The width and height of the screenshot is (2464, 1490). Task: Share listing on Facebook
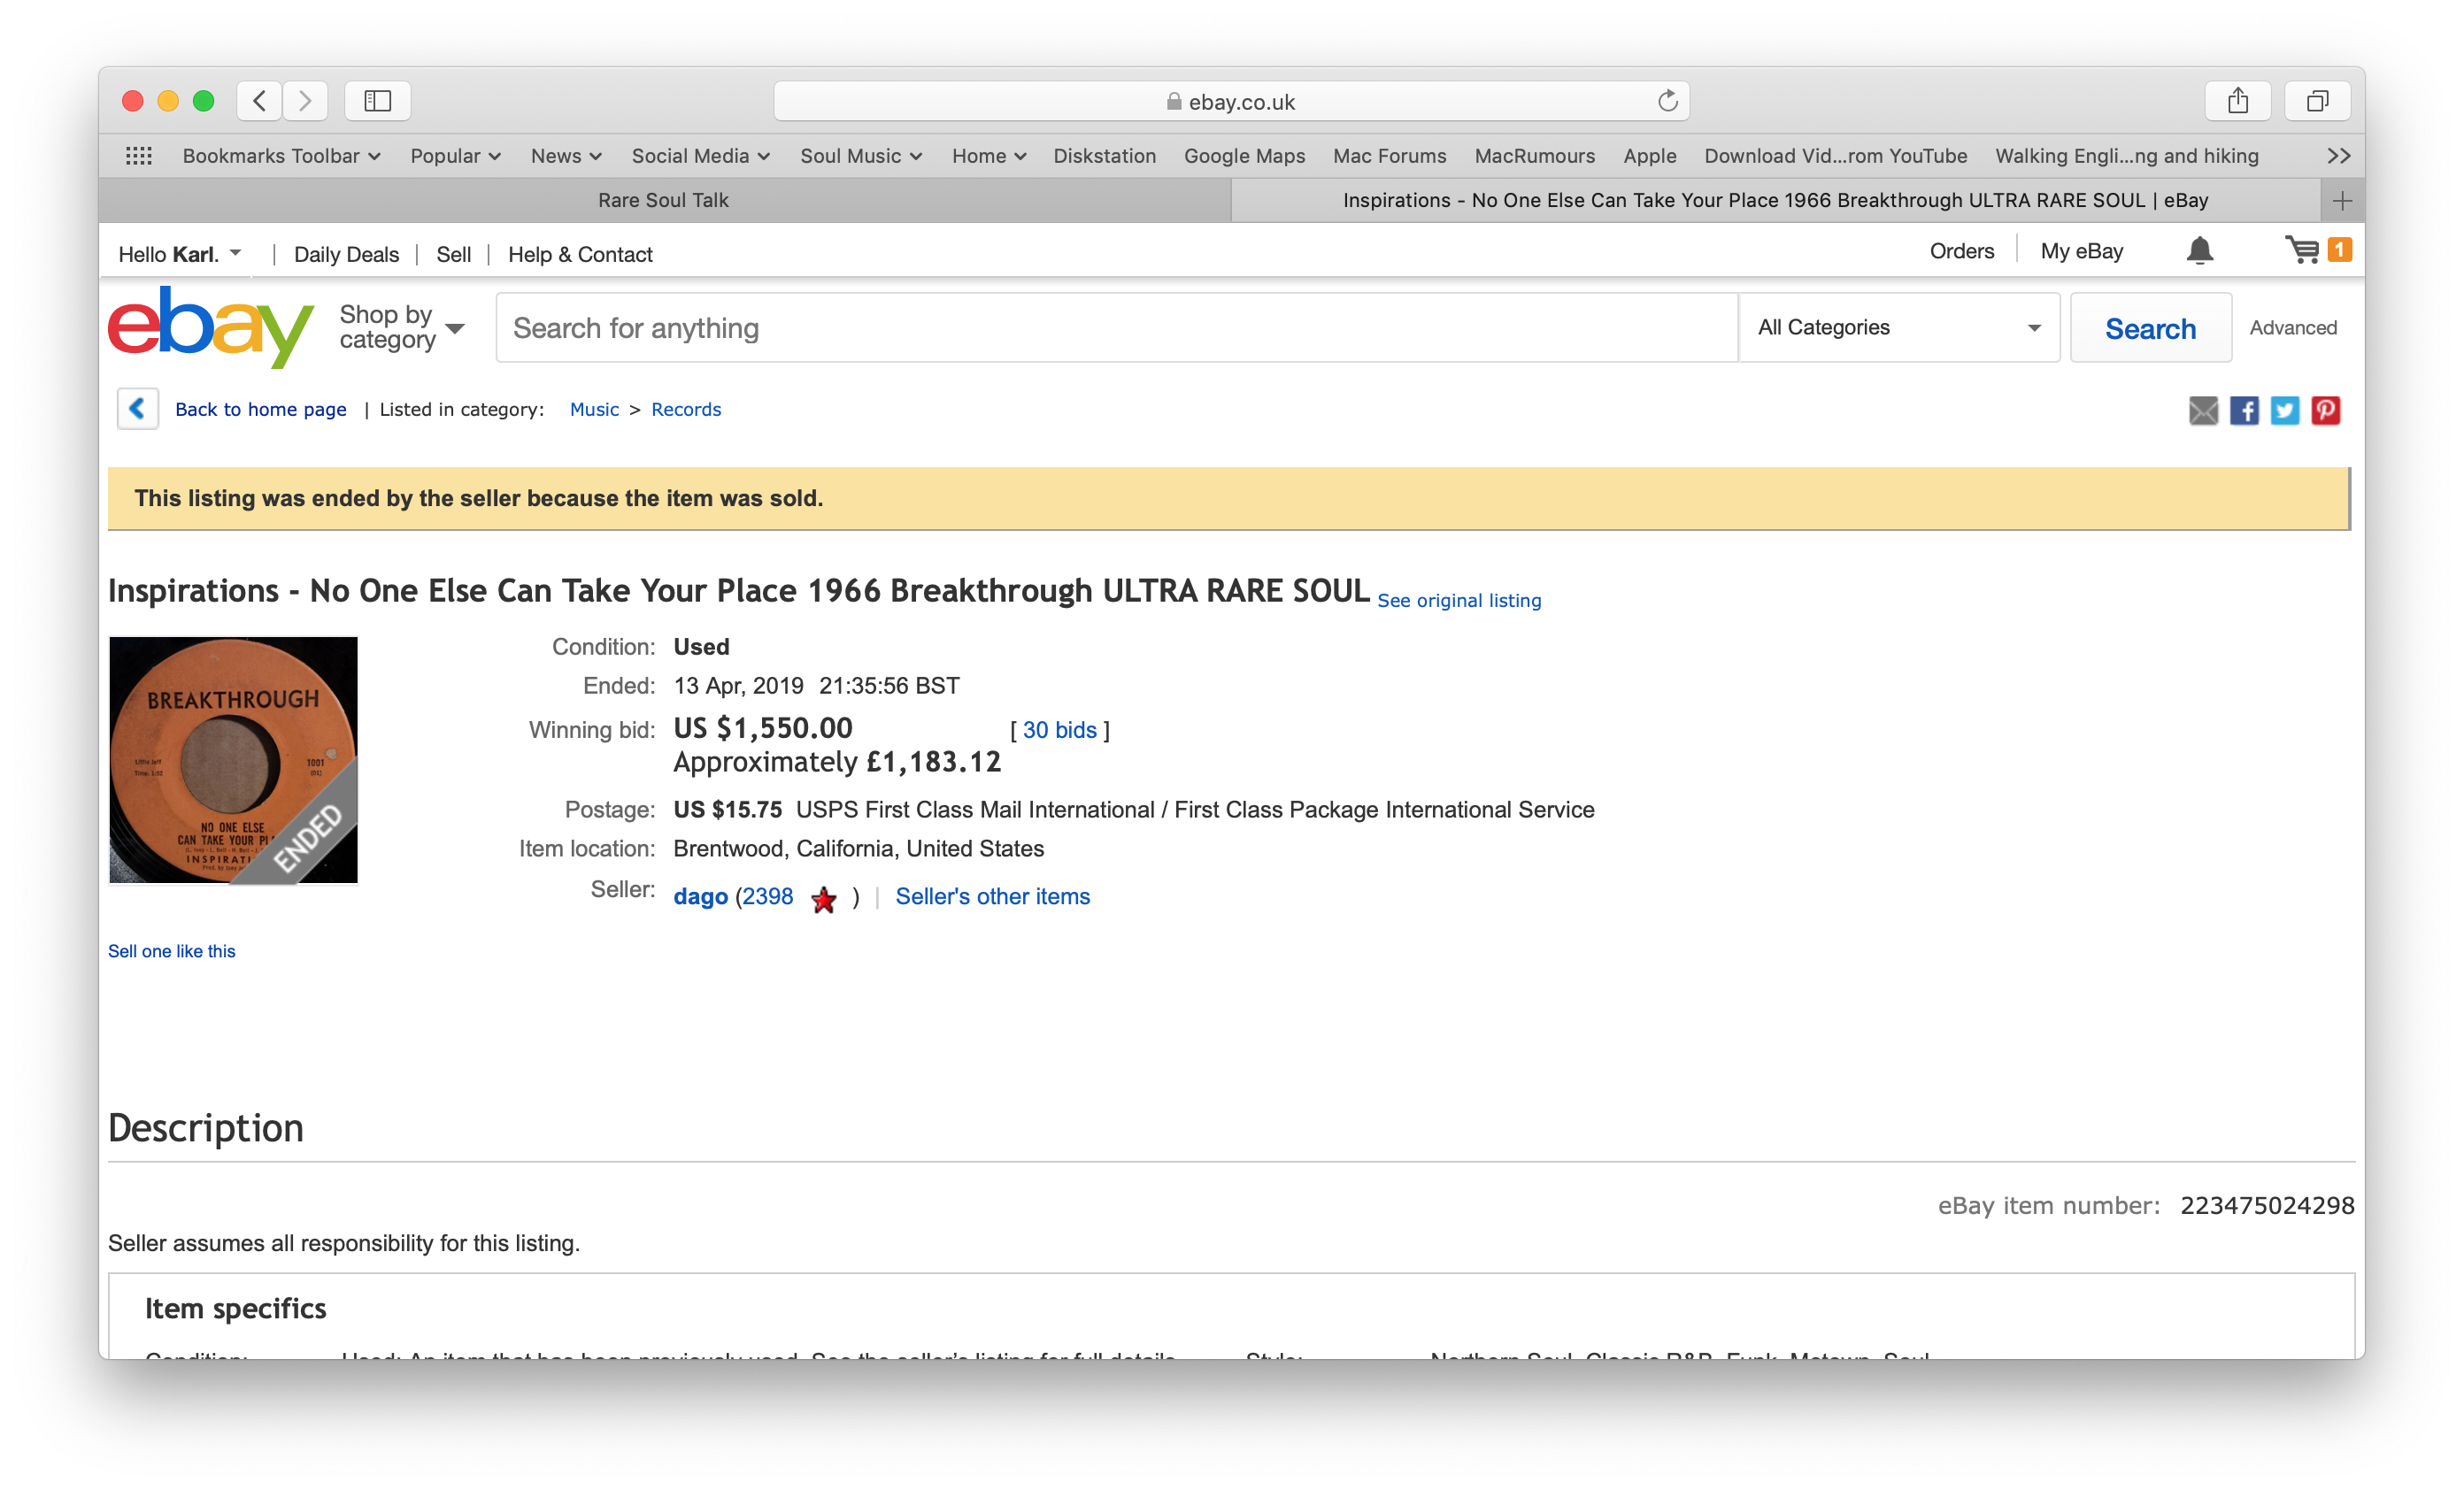click(2244, 411)
